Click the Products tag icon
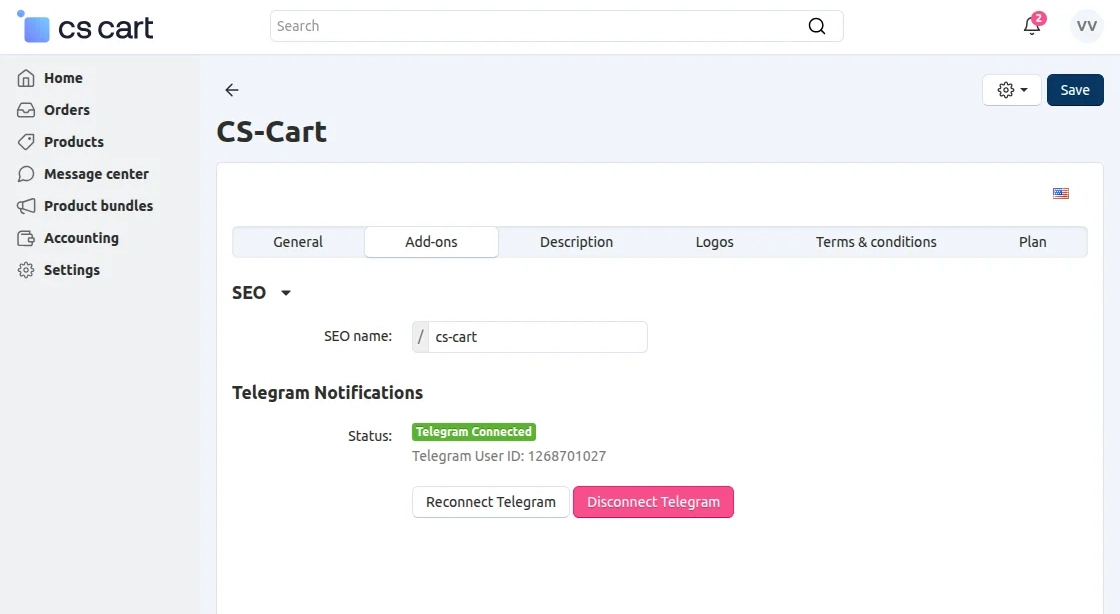Image resolution: width=1120 pixels, height=614 pixels. (26, 142)
